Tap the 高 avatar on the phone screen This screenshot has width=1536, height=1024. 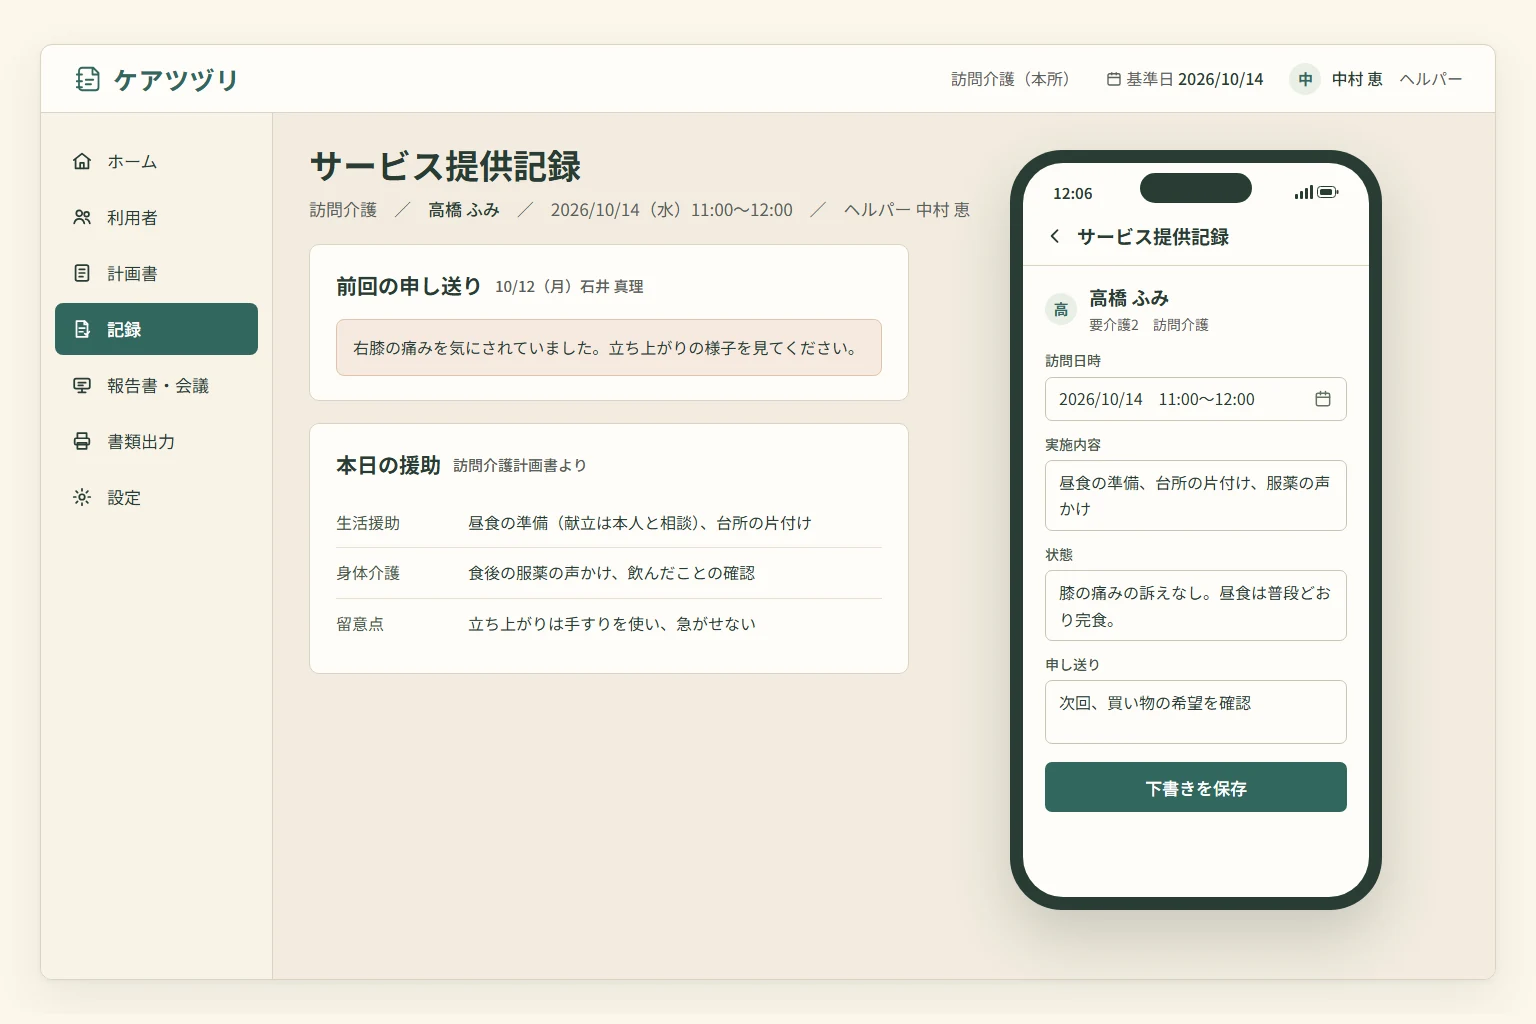[x=1061, y=309]
